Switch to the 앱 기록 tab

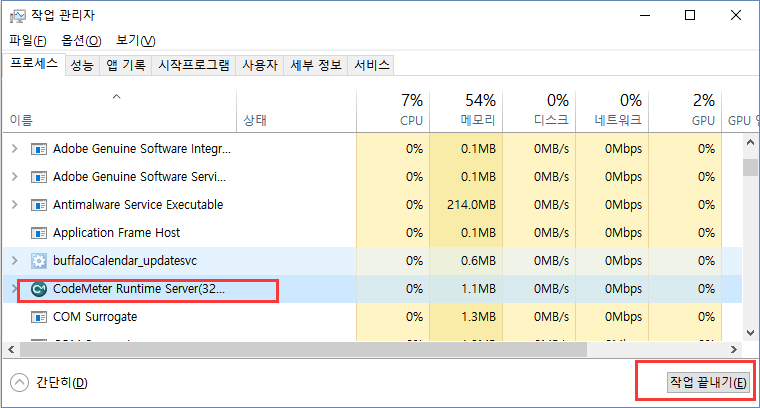(x=126, y=65)
